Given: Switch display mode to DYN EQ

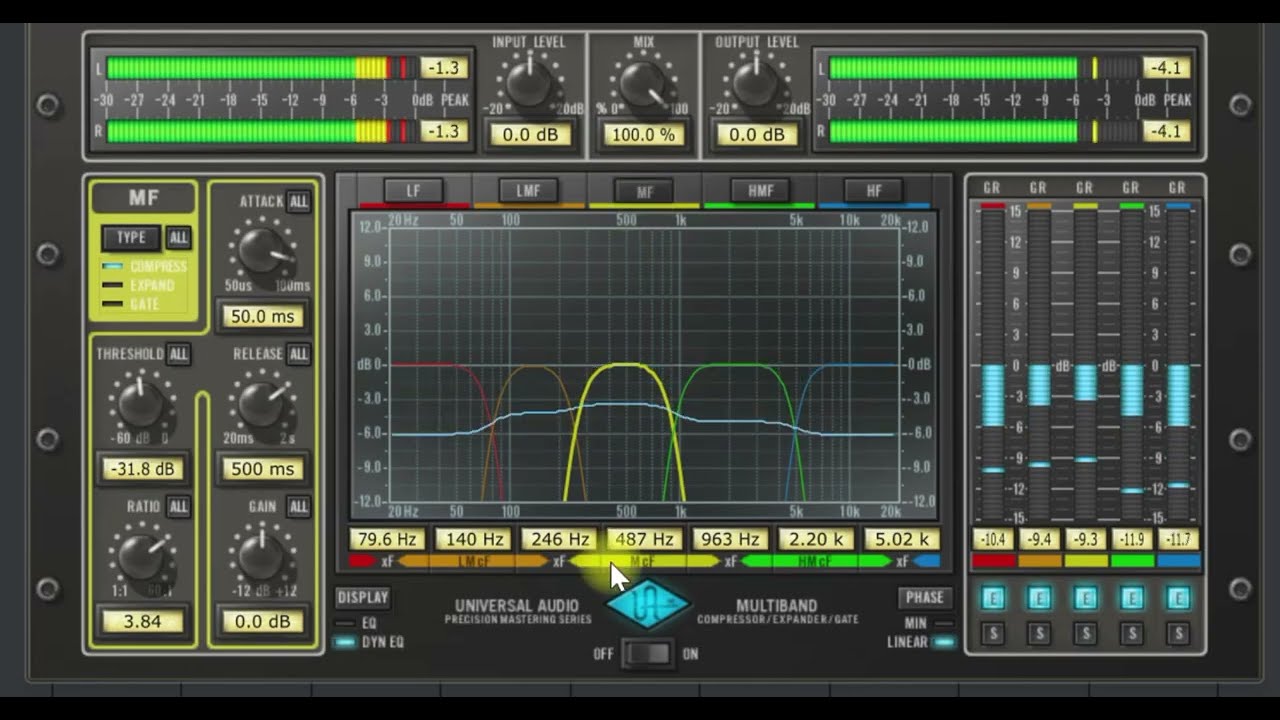Looking at the screenshot, I should [370, 642].
